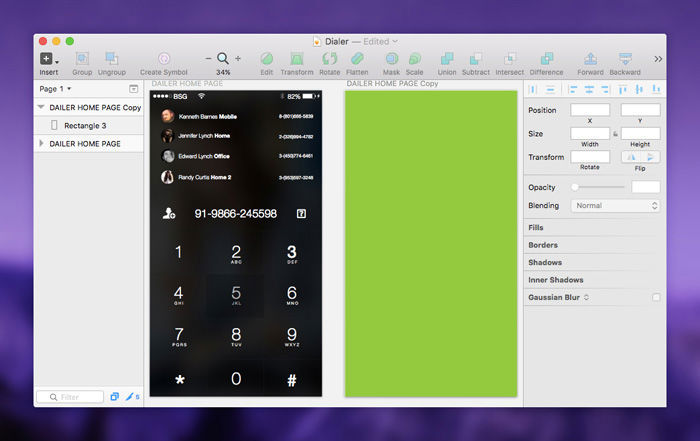Select the Rectangle 3 layer
This screenshot has width=700, height=441.
point(84,125)
